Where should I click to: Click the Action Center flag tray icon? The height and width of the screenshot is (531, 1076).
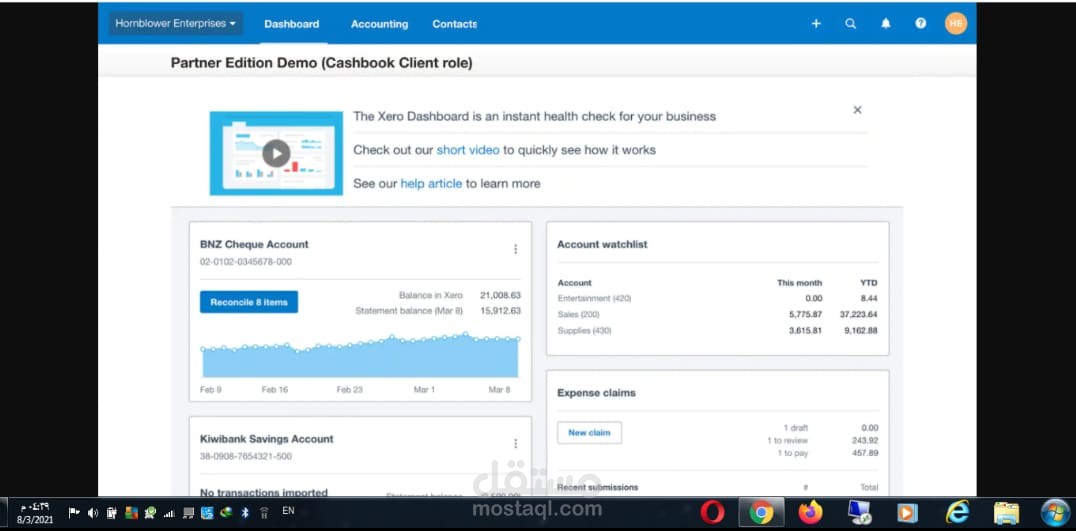click(74, 512)
